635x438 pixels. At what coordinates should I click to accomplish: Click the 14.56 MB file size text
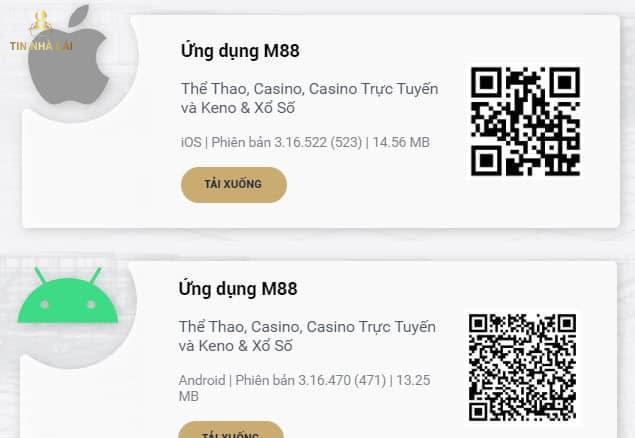coord(400,142)
